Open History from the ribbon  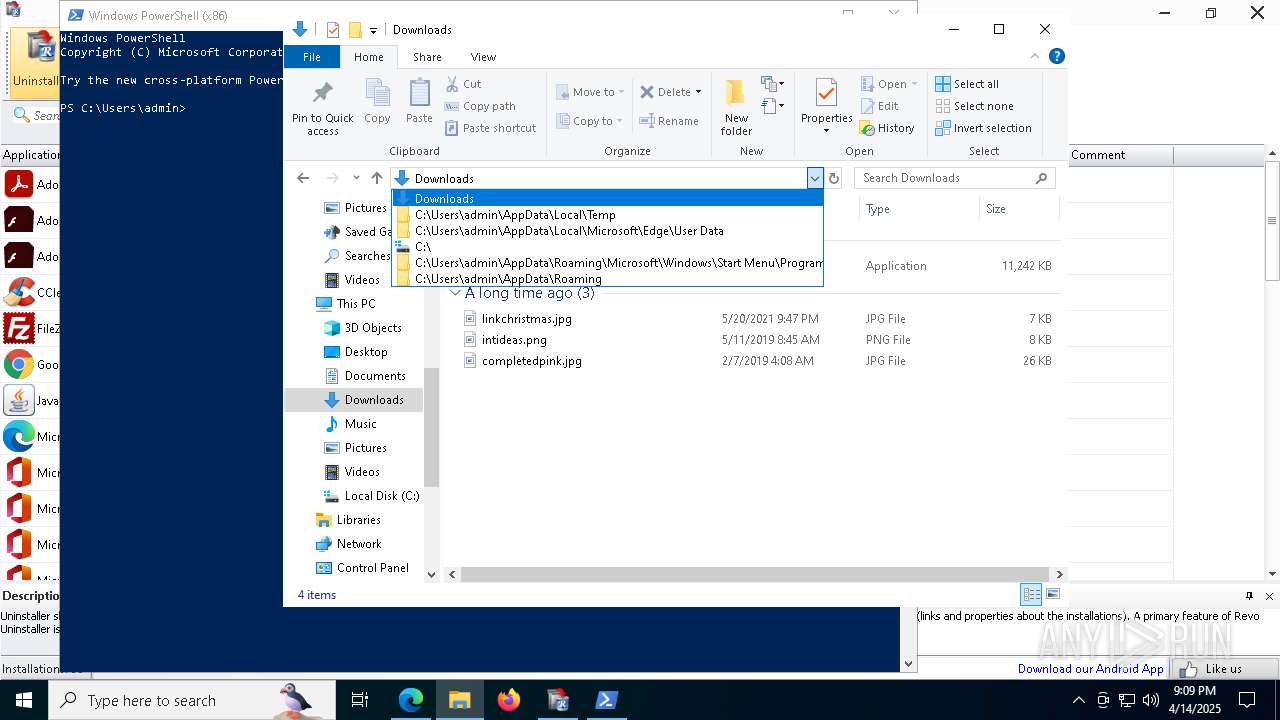pyautogui.click(x=887, y=128)
